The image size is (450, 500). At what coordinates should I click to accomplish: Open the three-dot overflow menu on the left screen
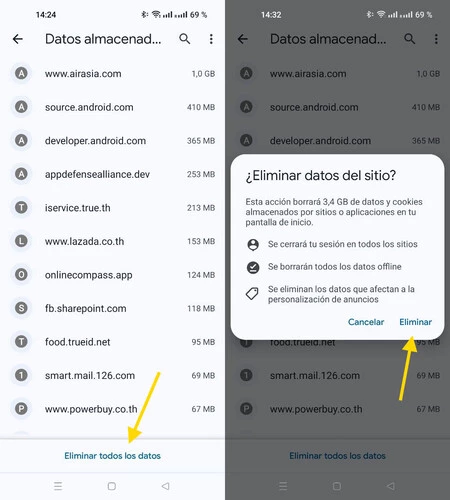click(x=211, y=39)
